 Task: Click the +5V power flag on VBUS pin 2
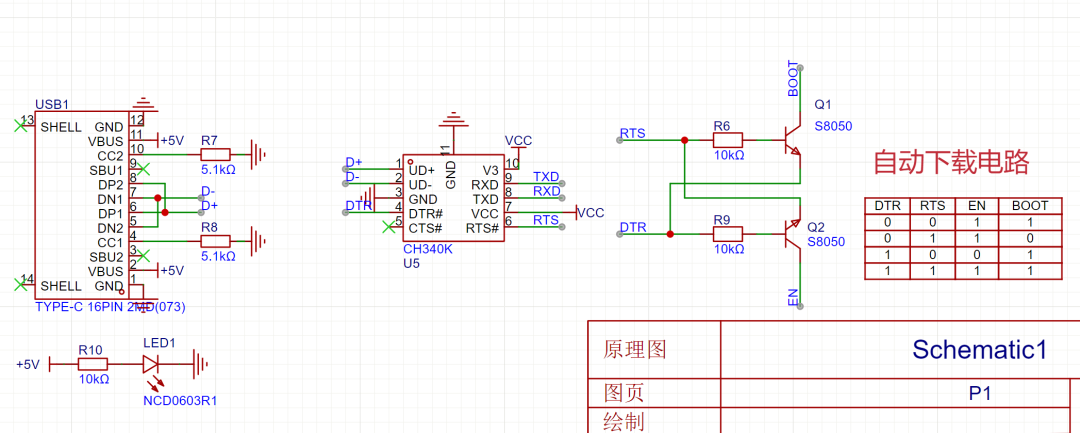(x=171, y=270)
